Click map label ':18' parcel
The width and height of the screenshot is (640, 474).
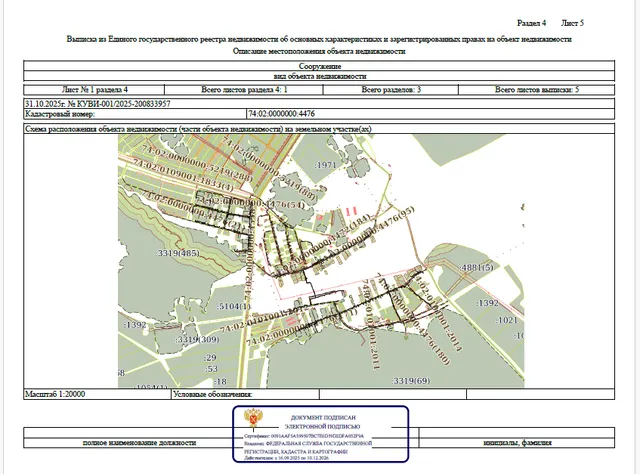point(220,382)
